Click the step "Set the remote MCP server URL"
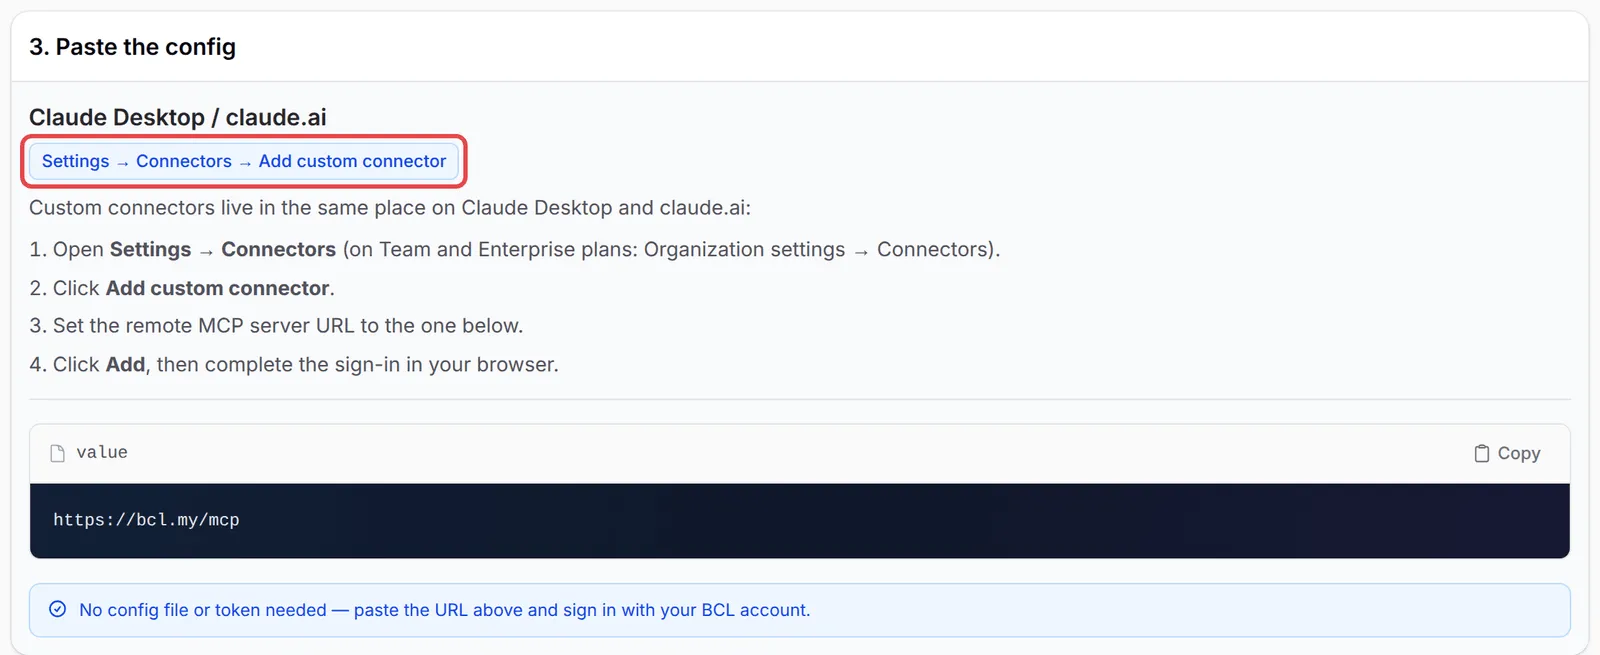The height and width of the screenshot is (655, 1600). pyautogui.click(x=276, y=326)
